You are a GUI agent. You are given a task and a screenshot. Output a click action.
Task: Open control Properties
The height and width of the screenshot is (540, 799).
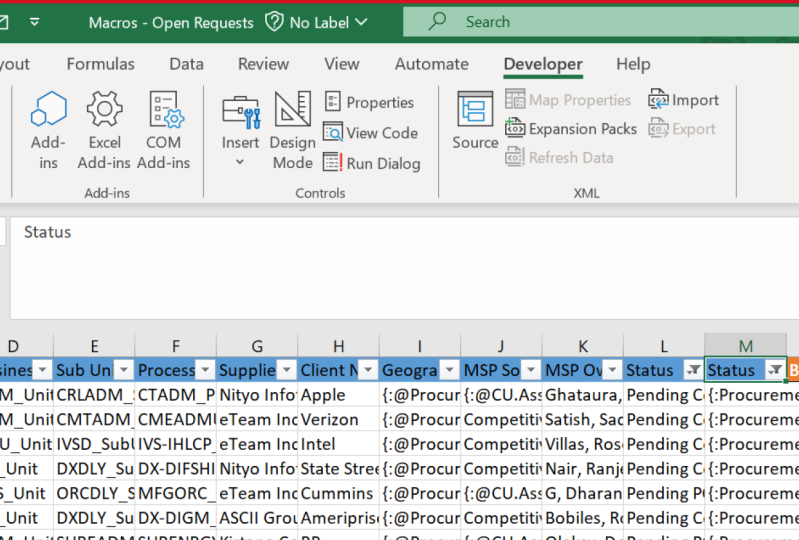coord(369,102)
